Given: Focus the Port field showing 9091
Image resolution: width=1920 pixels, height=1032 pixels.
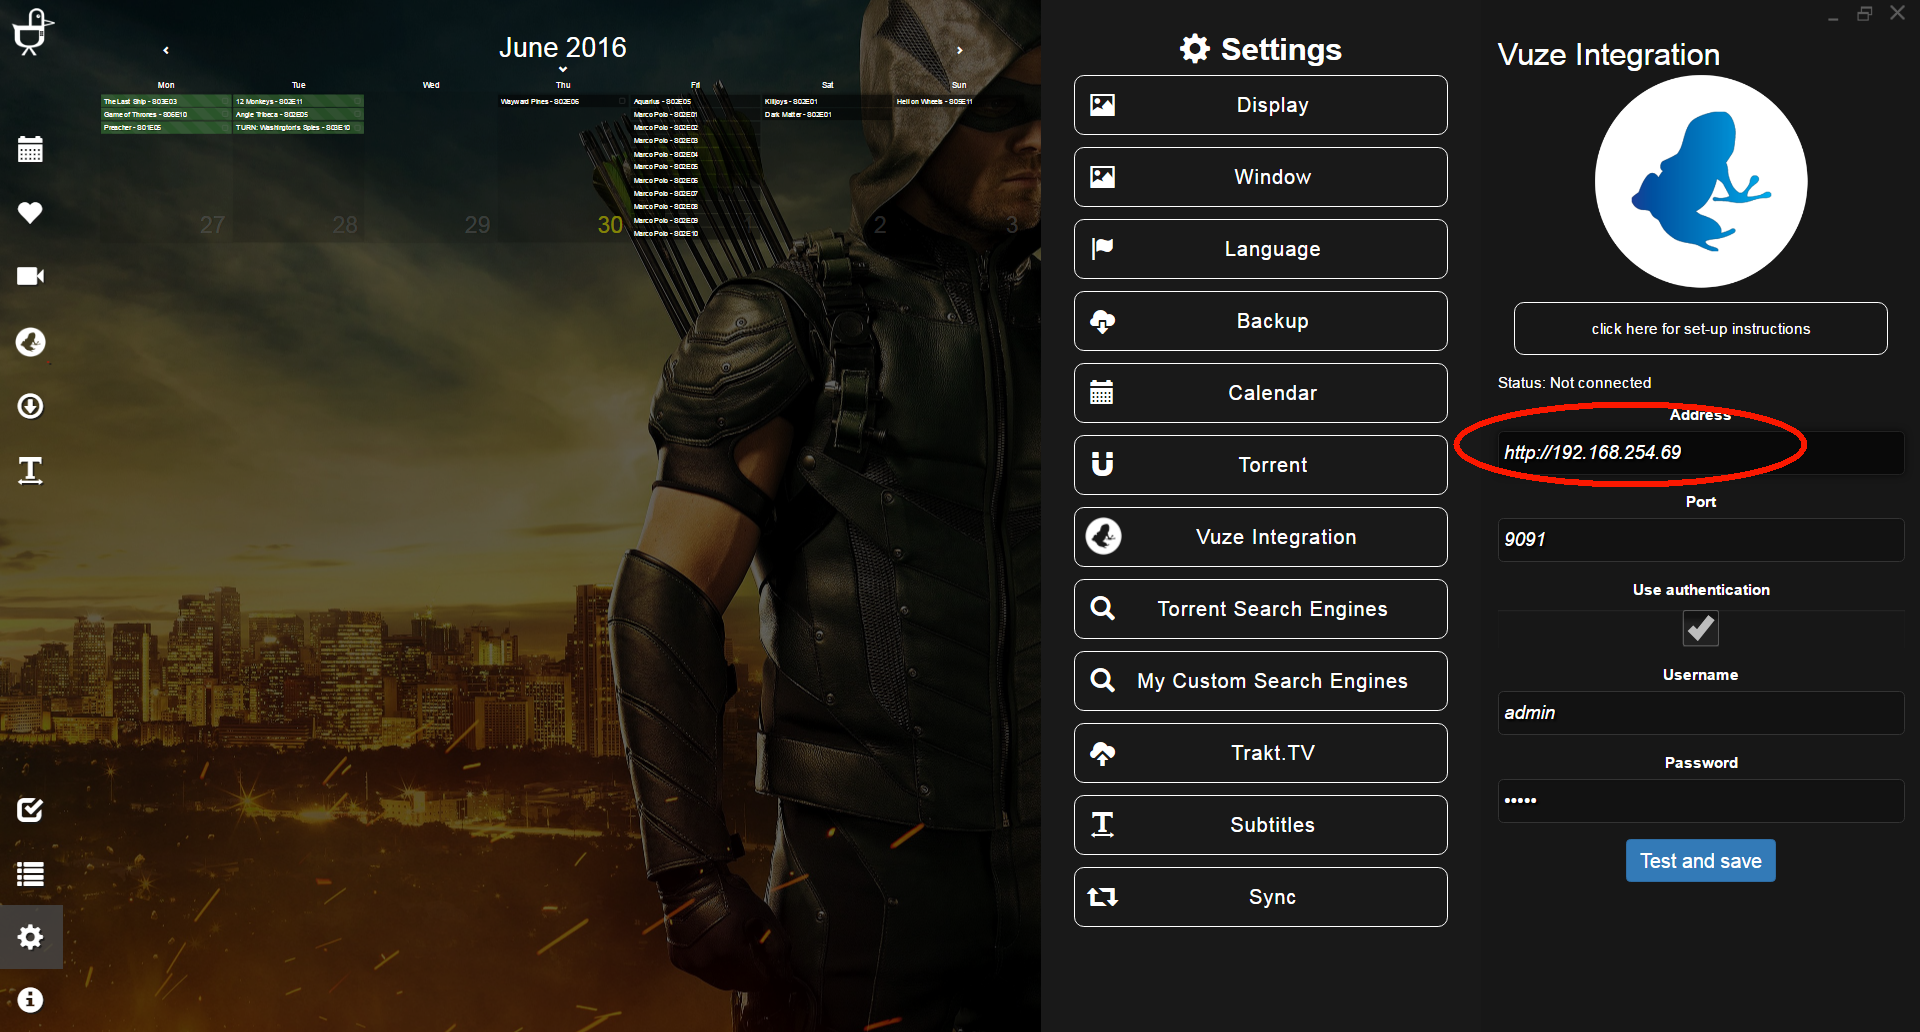Looking at the screenshot, I should tap(1700, 539).
